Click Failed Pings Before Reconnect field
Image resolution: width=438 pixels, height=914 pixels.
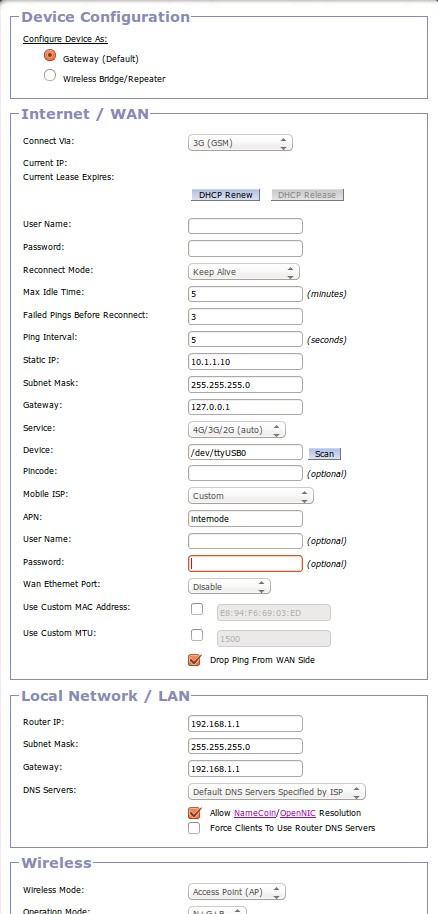[x=245, y=317]
